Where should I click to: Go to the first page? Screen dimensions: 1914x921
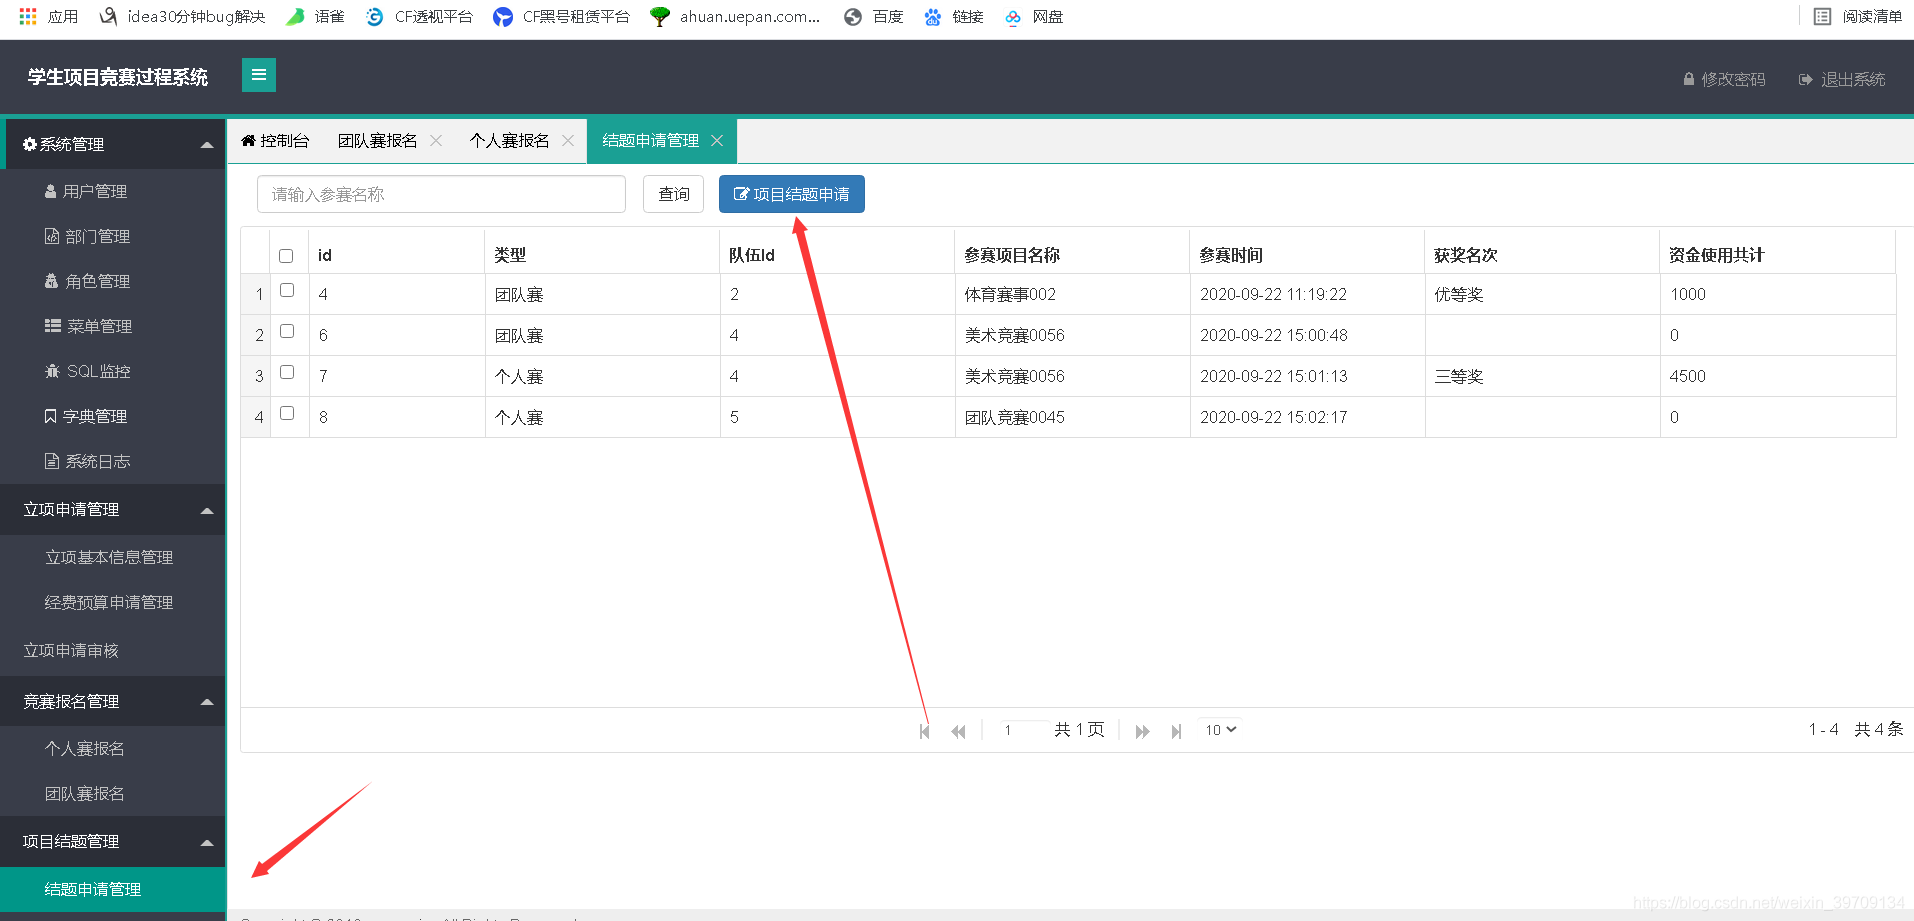tap(924, 731)
